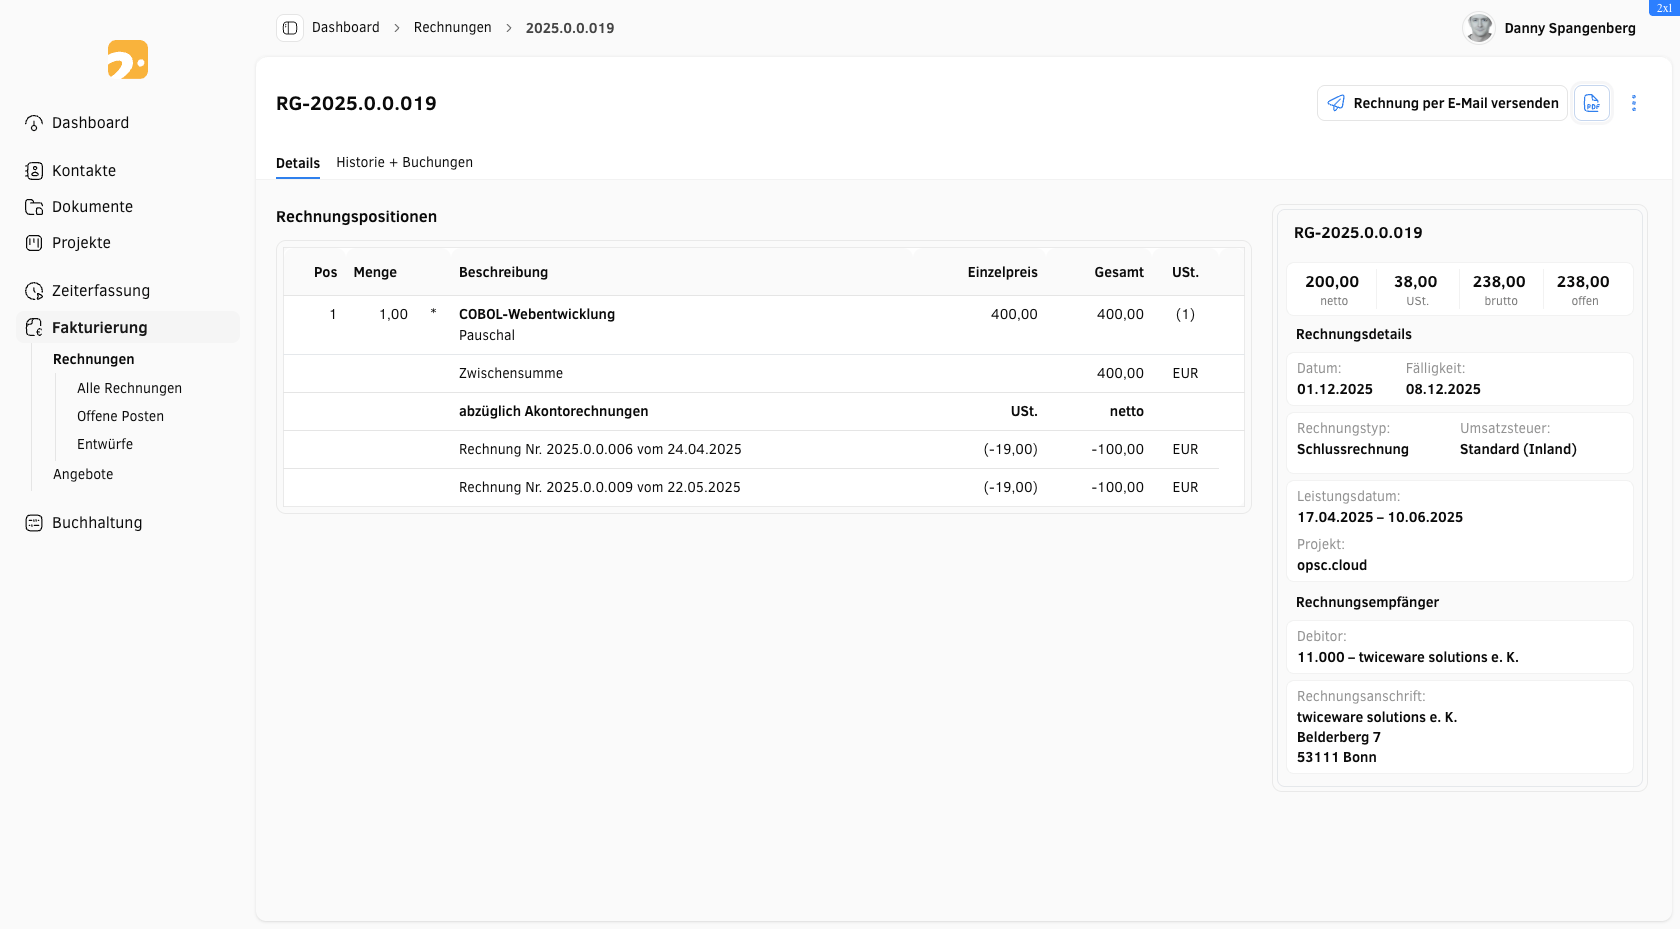Navigate to Rechnungen via the breadcrumb
1680x929 pixels.
tap(452, 27)
